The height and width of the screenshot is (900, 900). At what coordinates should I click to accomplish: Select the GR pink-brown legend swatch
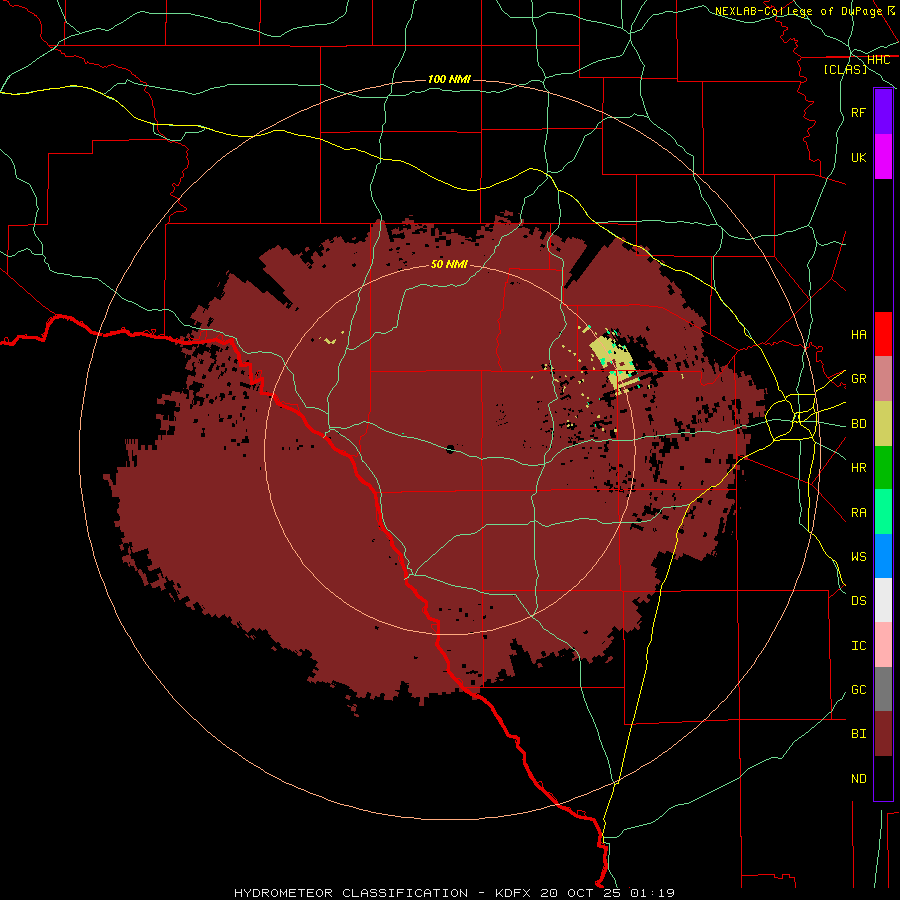coord(883,379)
